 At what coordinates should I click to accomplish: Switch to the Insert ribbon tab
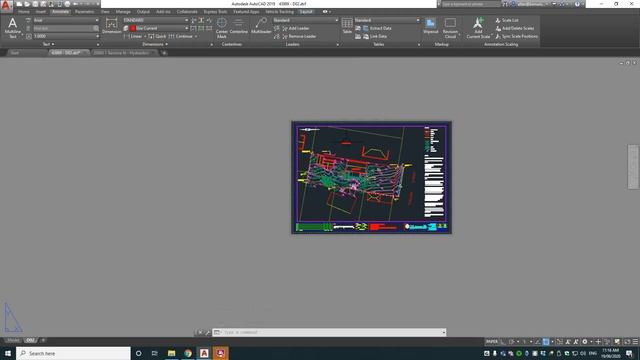click(41, 12)
